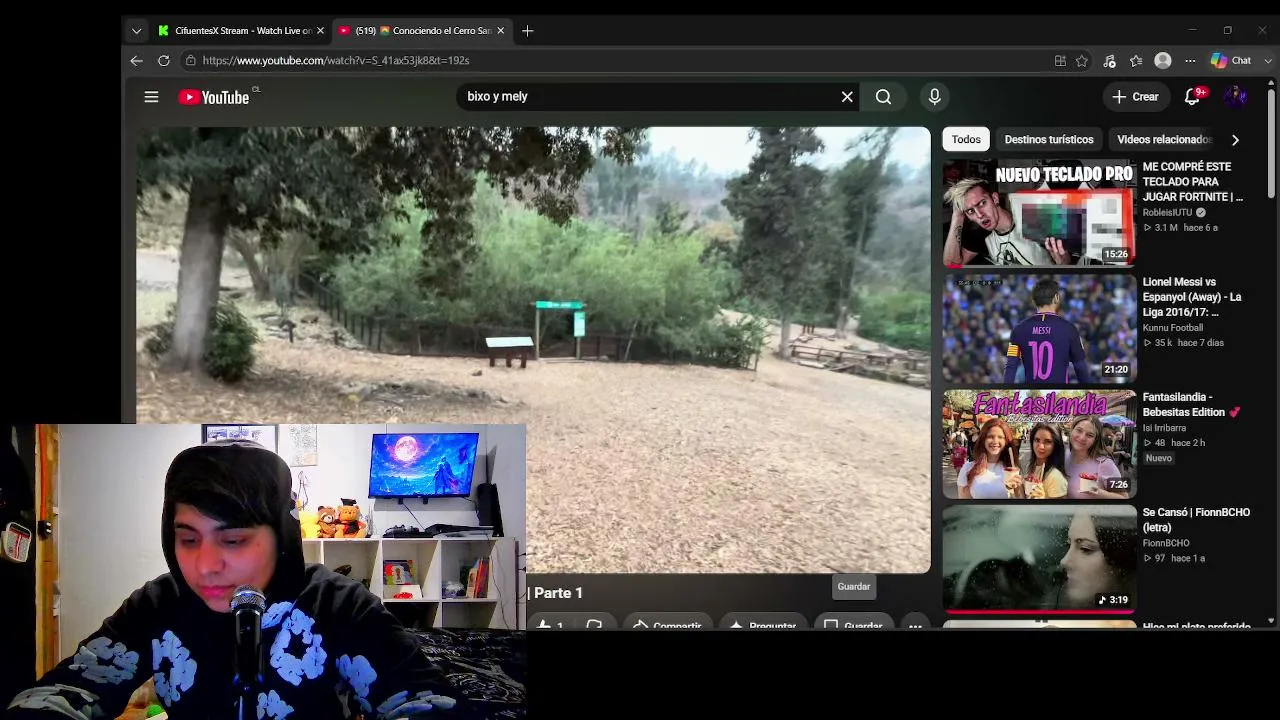This screenshot has width=1280, height=720.
Task: Clear the search box with X
Action: [847, 97]
